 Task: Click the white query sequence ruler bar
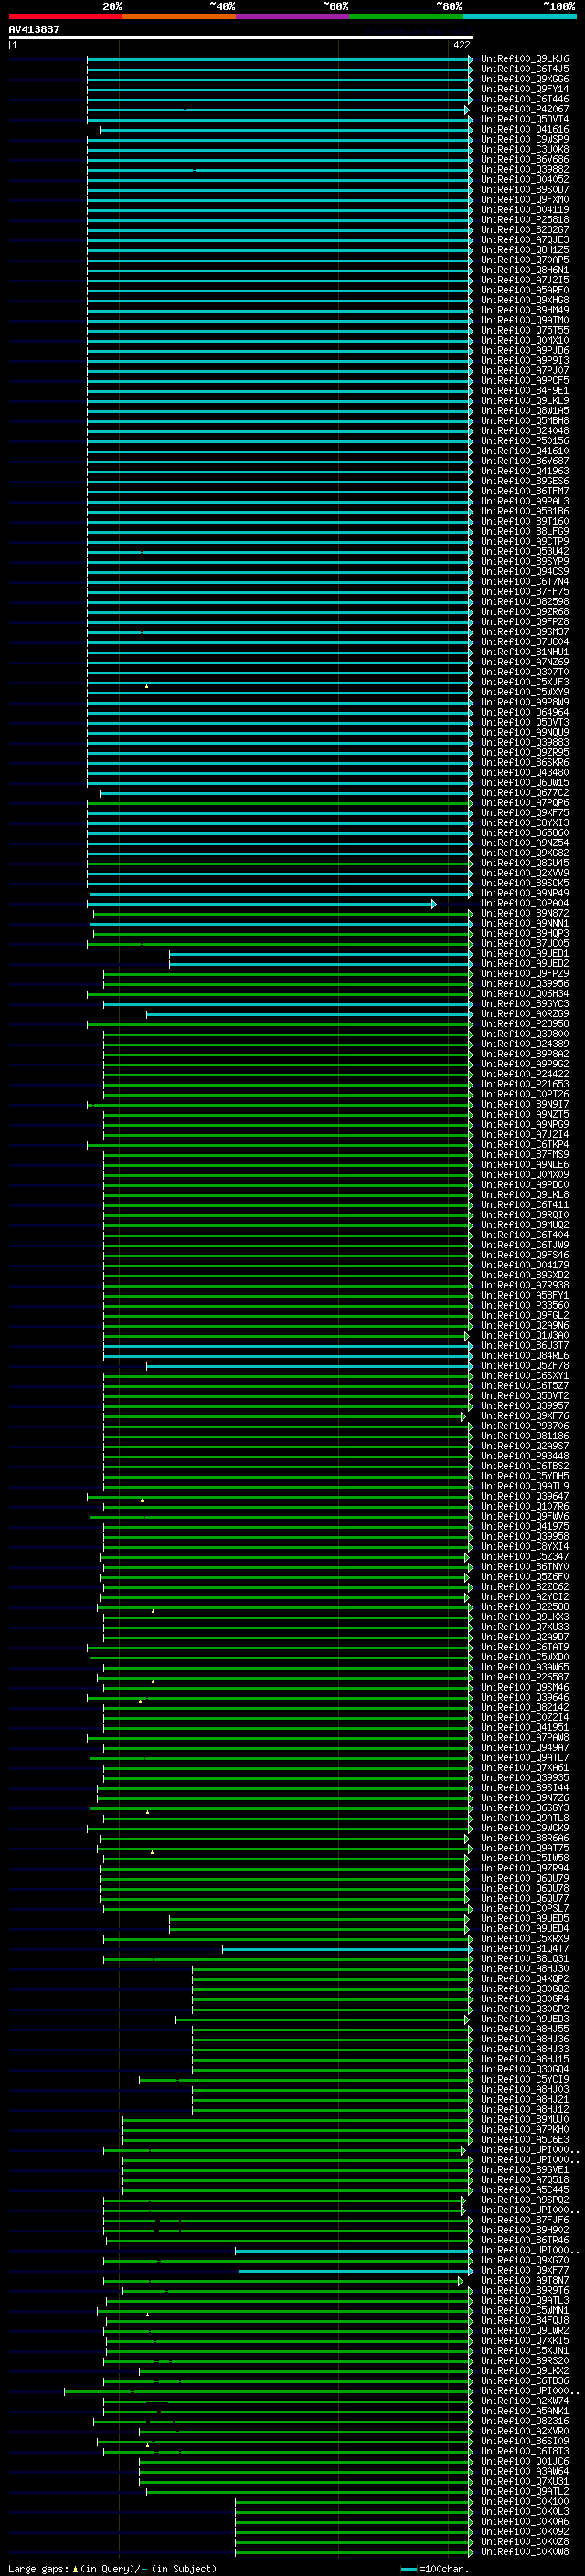(241, 37)
